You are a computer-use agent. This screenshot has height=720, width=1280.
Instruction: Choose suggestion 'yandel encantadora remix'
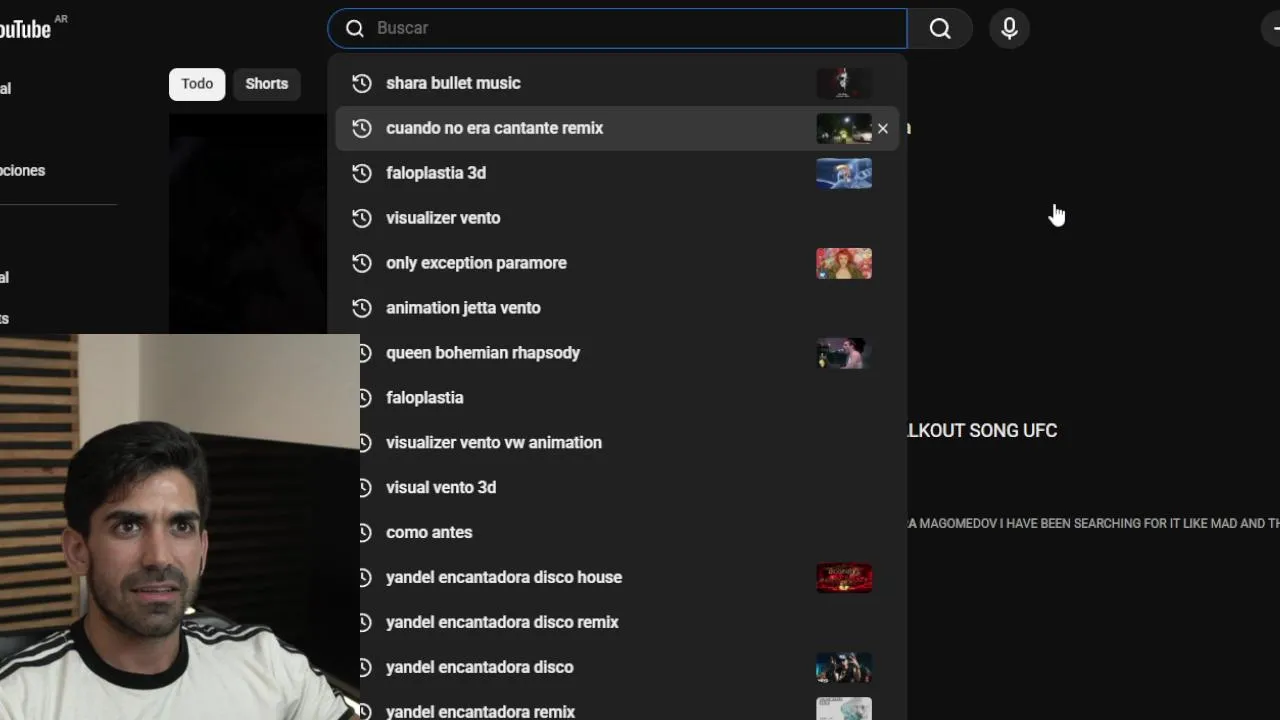[630, 706]
